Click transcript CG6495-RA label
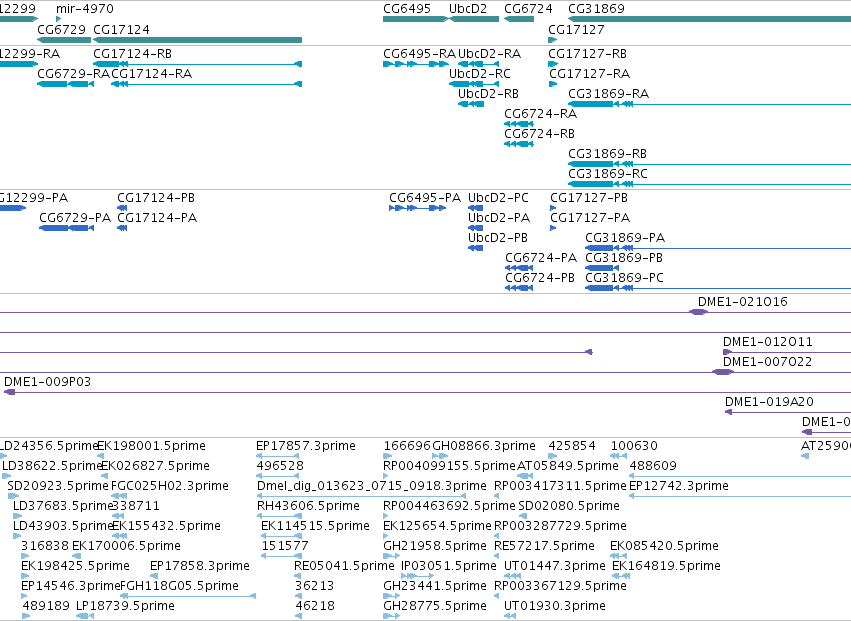851x621 pixels. click(x=420, y=54)
